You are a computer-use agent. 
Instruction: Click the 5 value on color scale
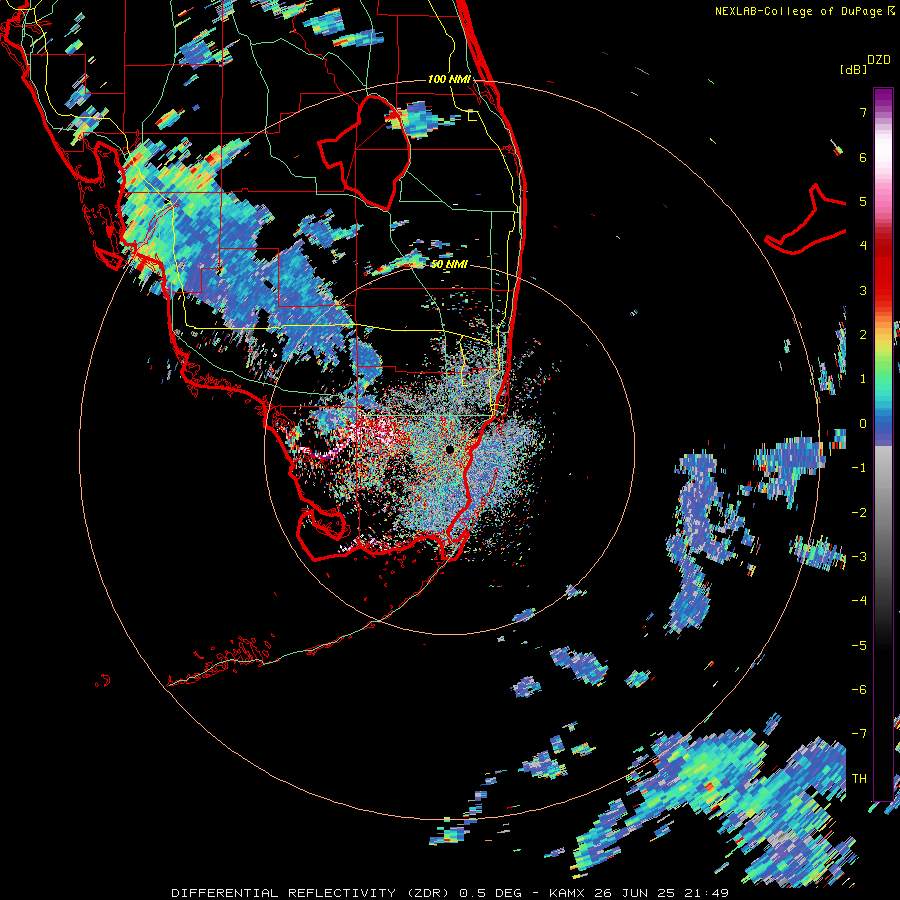(x=863, y=201)
